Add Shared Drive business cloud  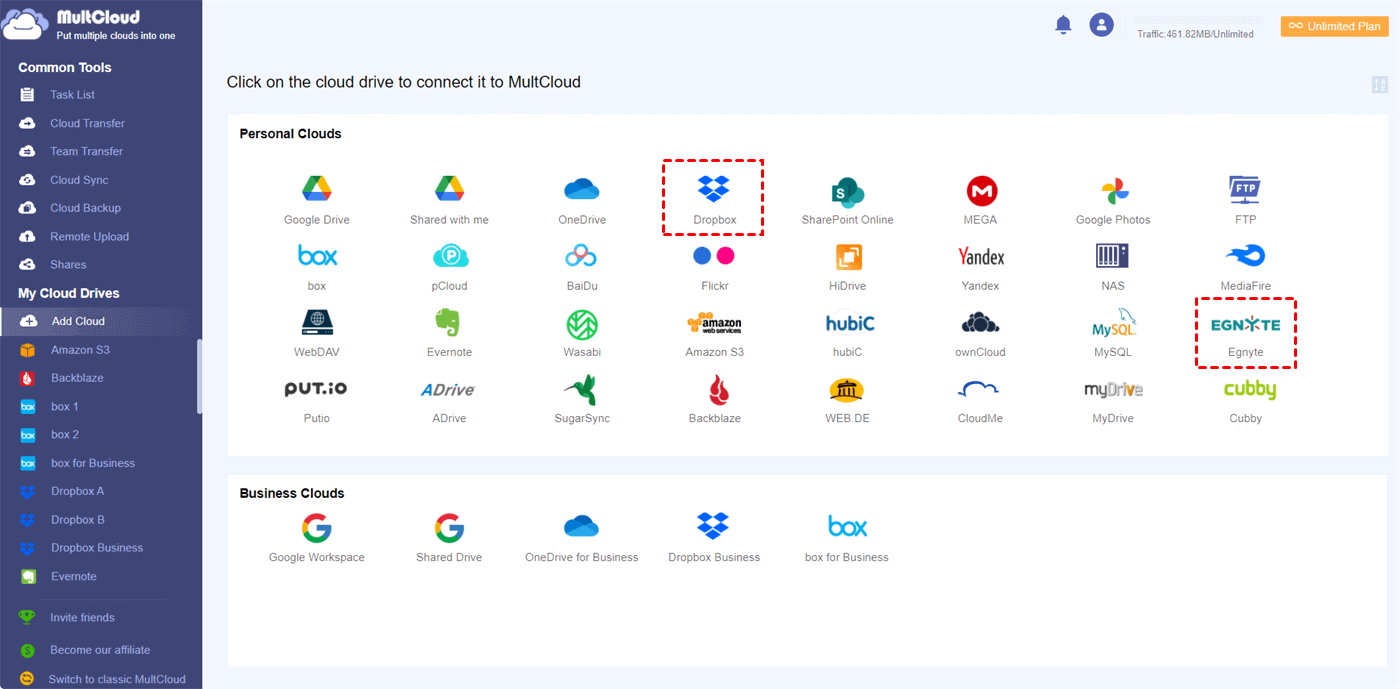pos(449,538)
